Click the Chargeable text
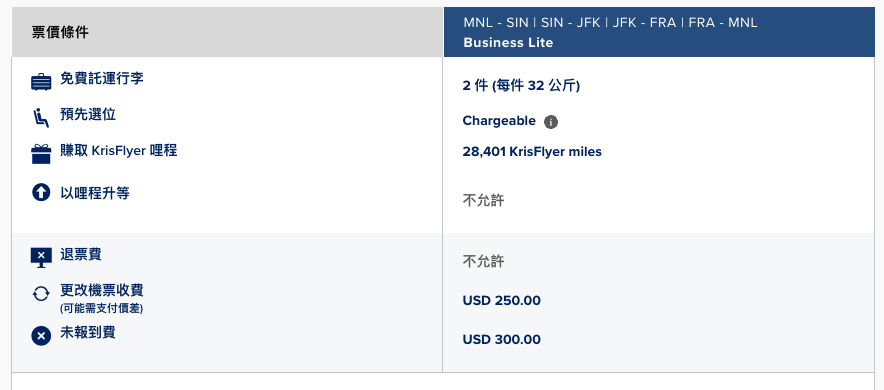The height and width of the screenshot is (390, 884). (x=499, y=121)
